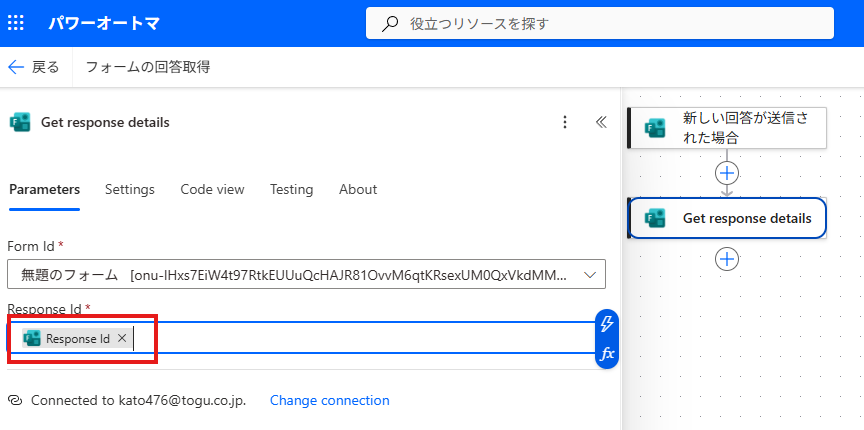Select the 新しい回答が送信された場合 trigger card
864x430 pixels.
click(x=727, y=128)
